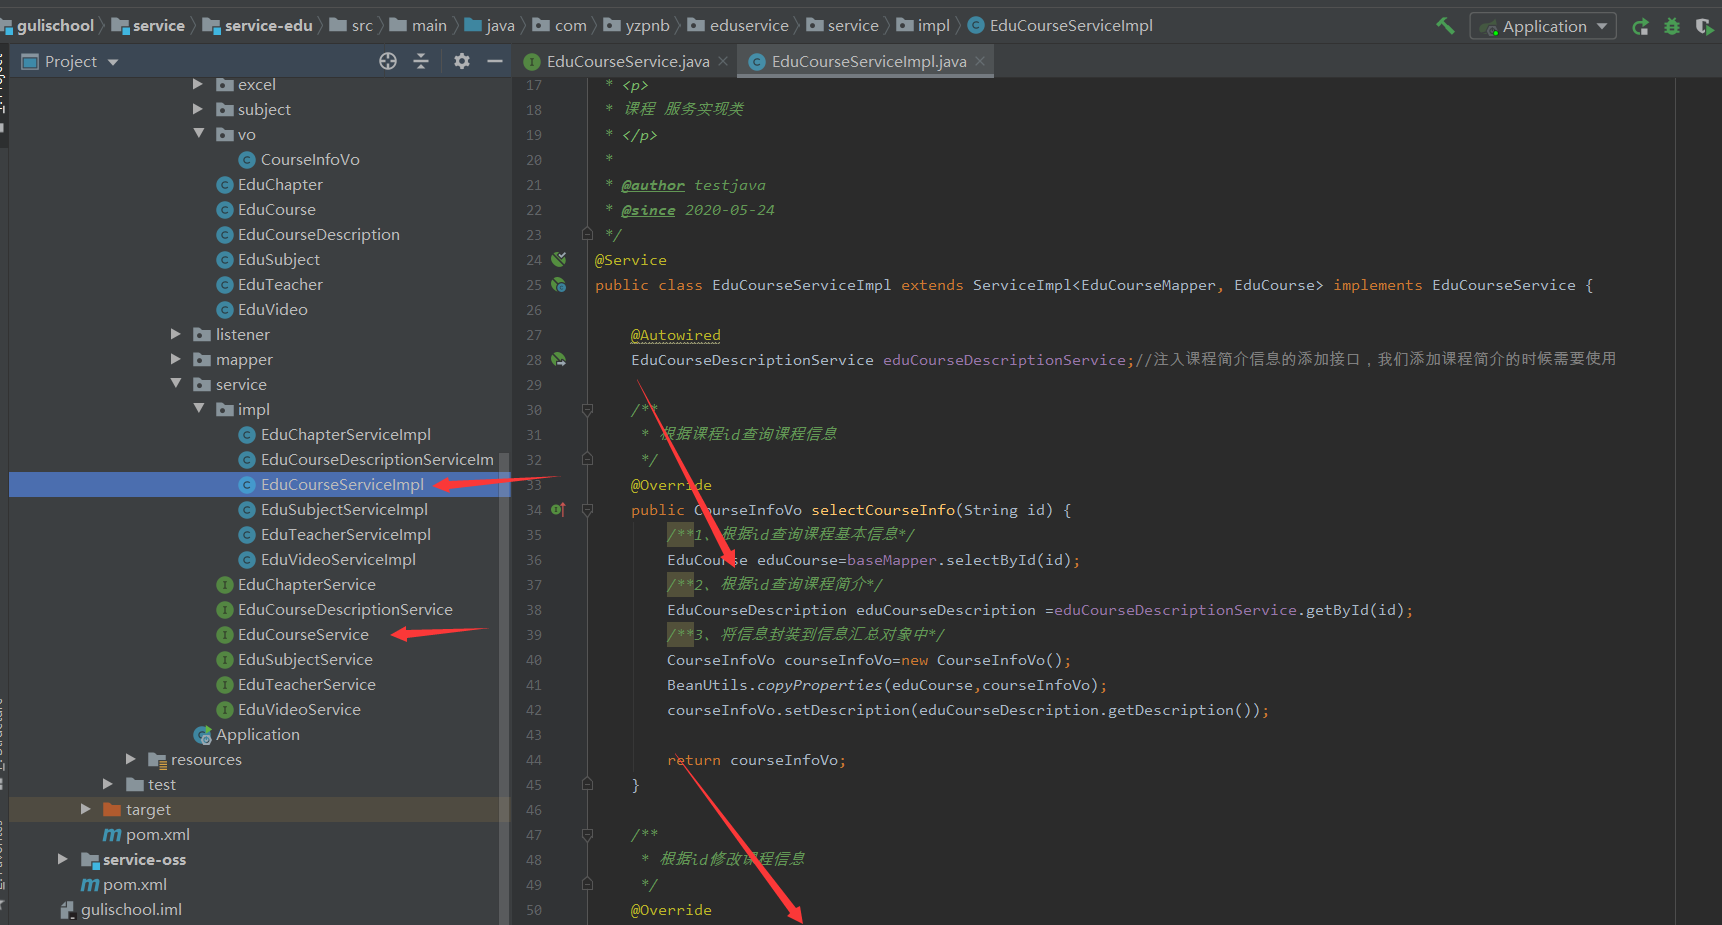Expand the listener folder
This screenshot has width=1722, height=925.
point(176,334)
